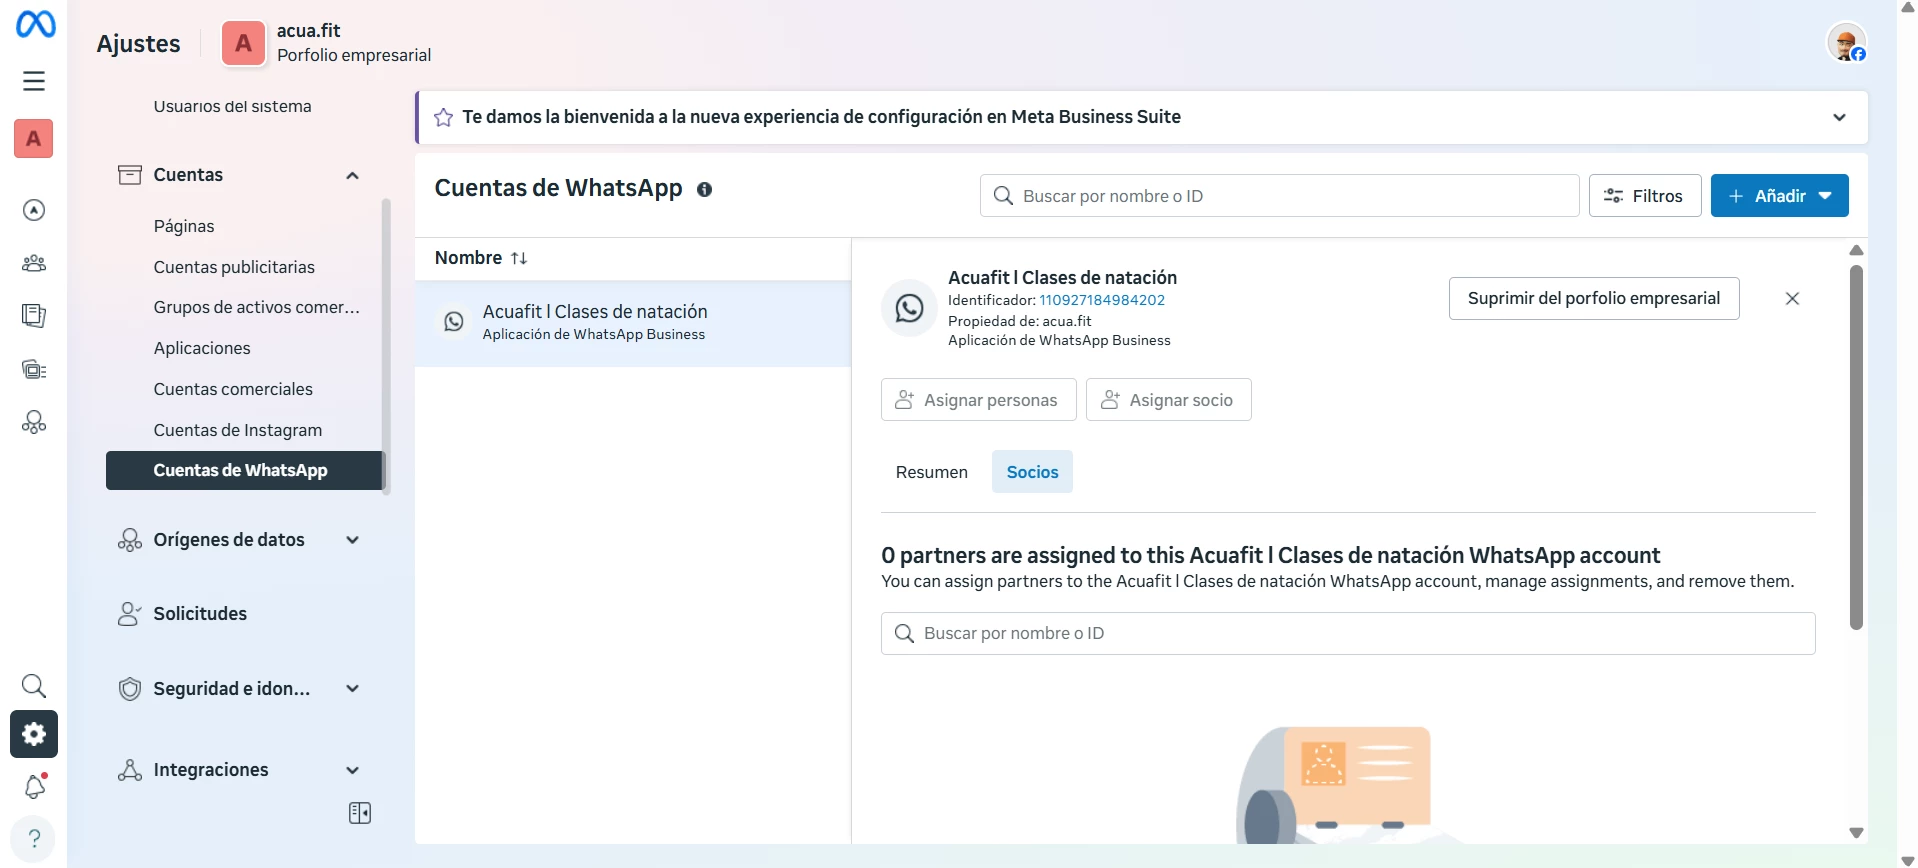The width and height of the screenshot is (1918, 868).
Task: Click Asignar socio
Action: 1168,400
